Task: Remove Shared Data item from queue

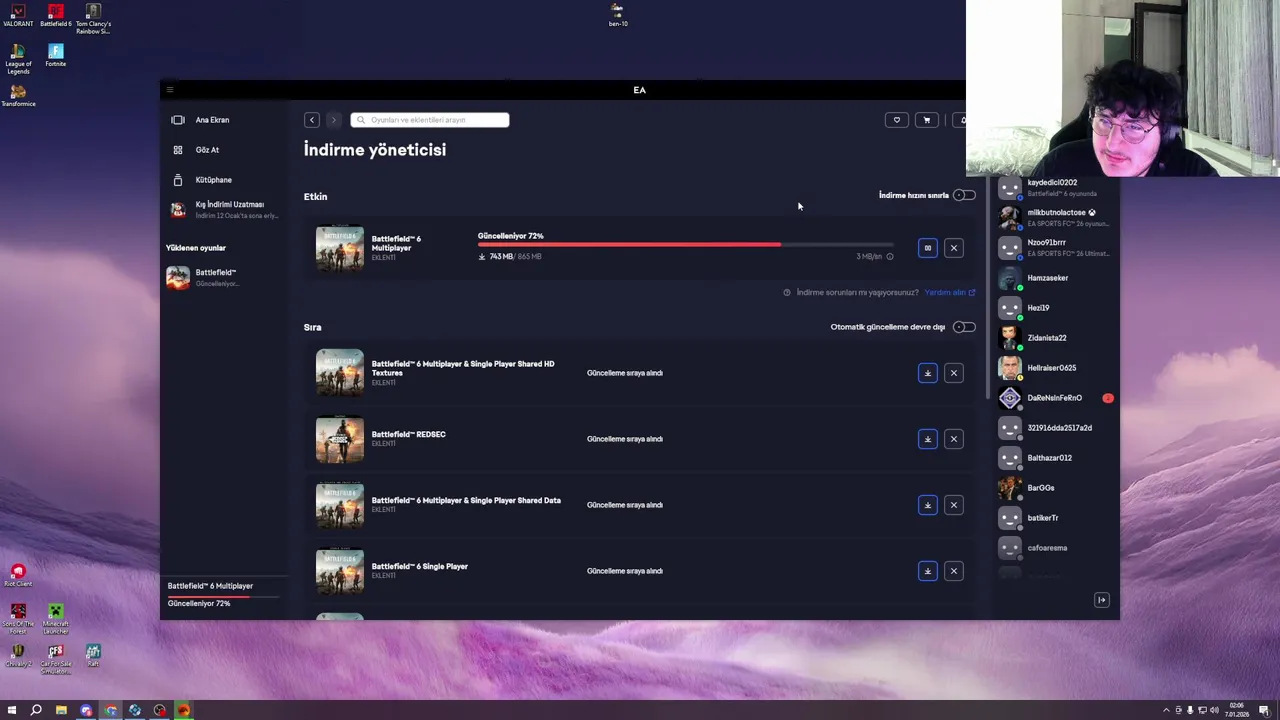Action: click(x=954, y=505)
